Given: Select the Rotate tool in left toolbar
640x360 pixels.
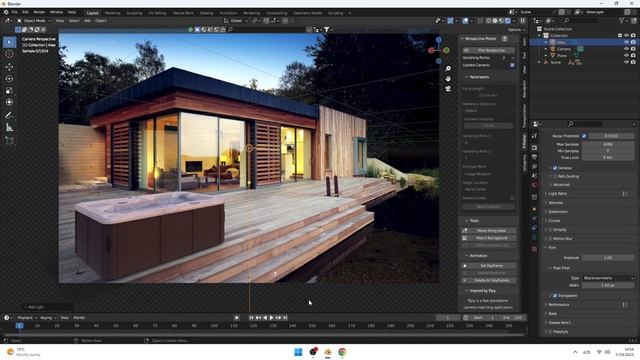Looking at the screenshot, I should pos(9,78).
